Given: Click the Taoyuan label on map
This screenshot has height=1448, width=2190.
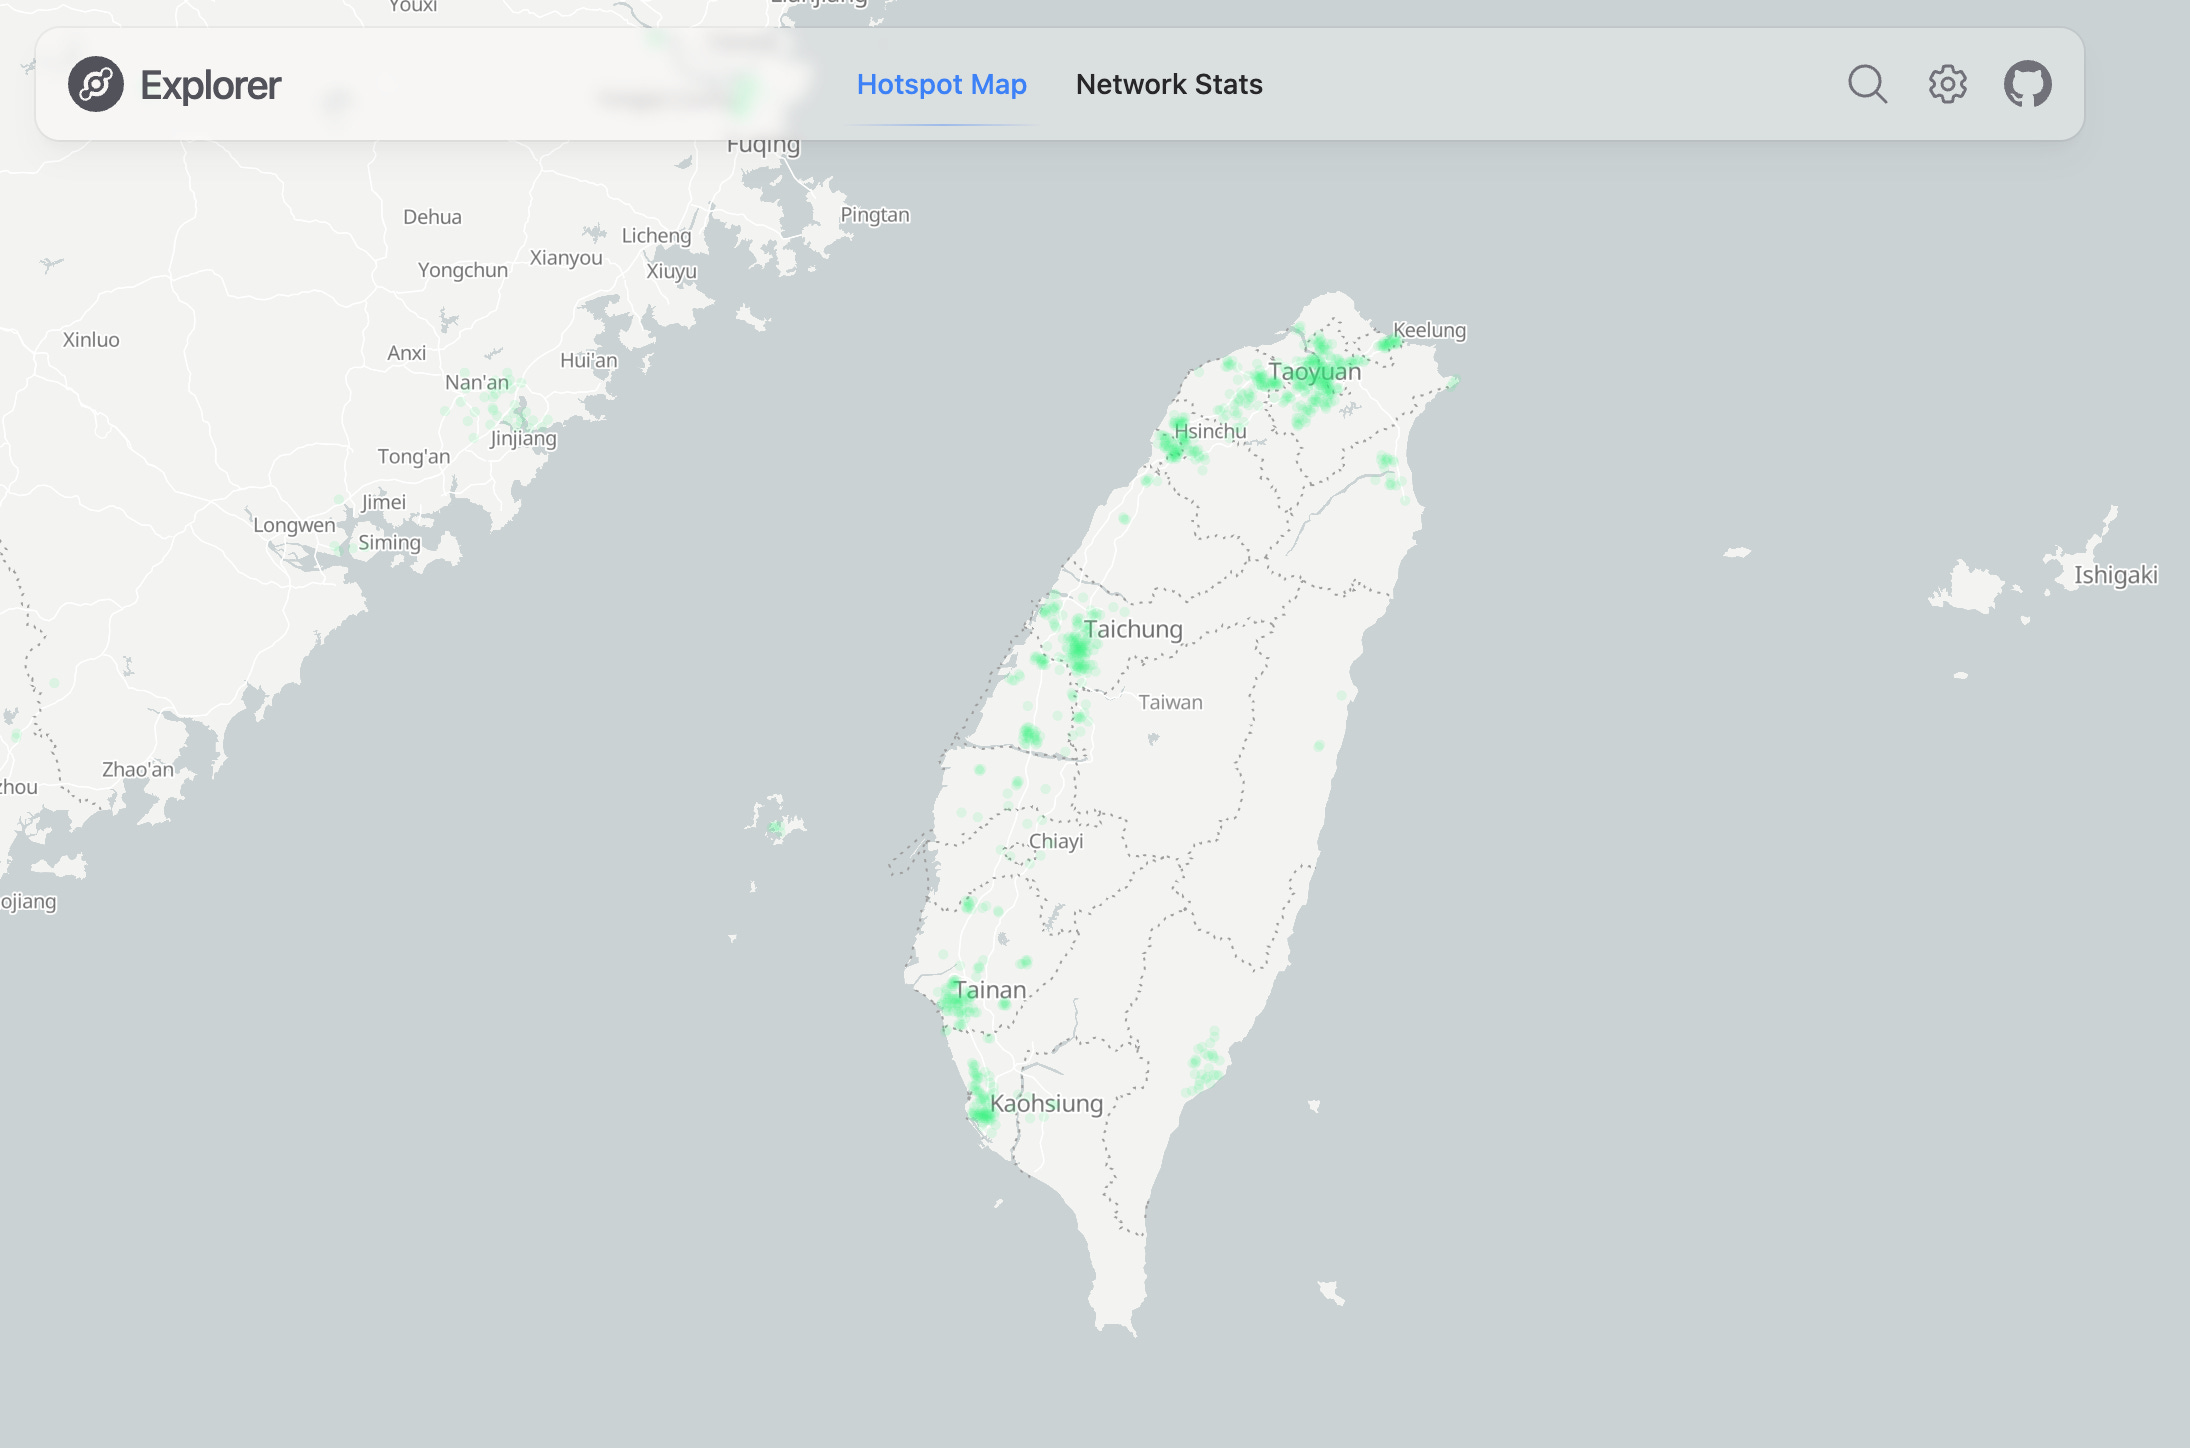Looking at the screenshot, I should coord(1315,372).
